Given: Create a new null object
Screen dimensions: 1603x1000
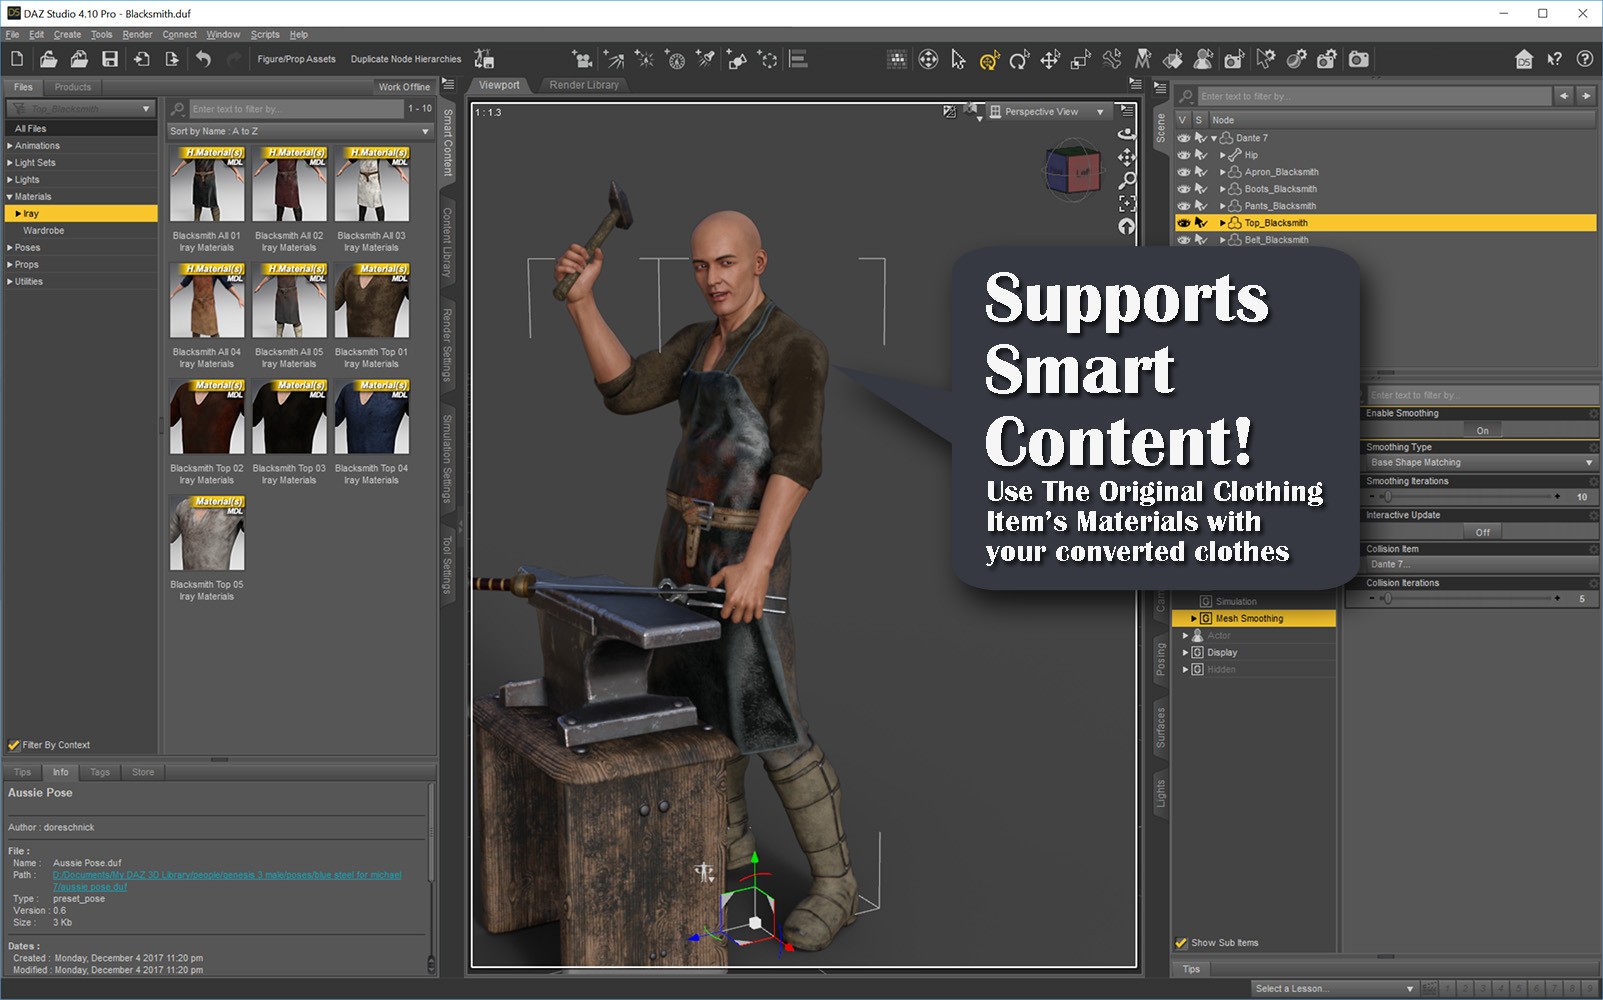Looking at the screenshot, I should [767, 60].
